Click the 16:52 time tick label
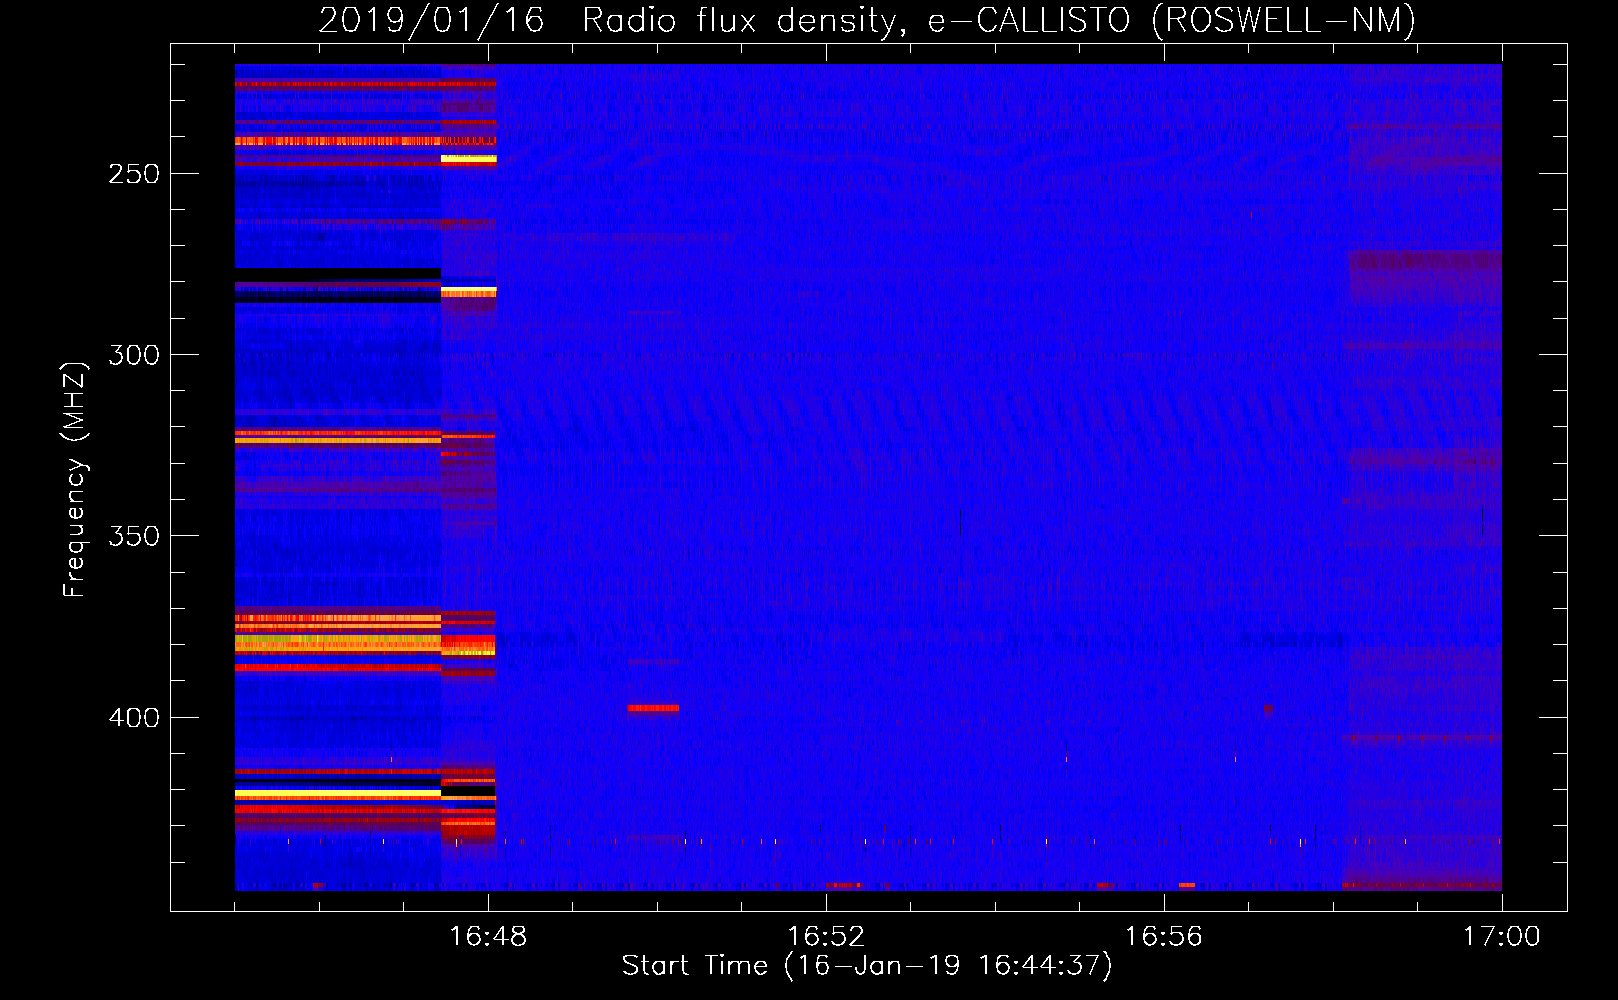1618x1000 pixels. 826,937
